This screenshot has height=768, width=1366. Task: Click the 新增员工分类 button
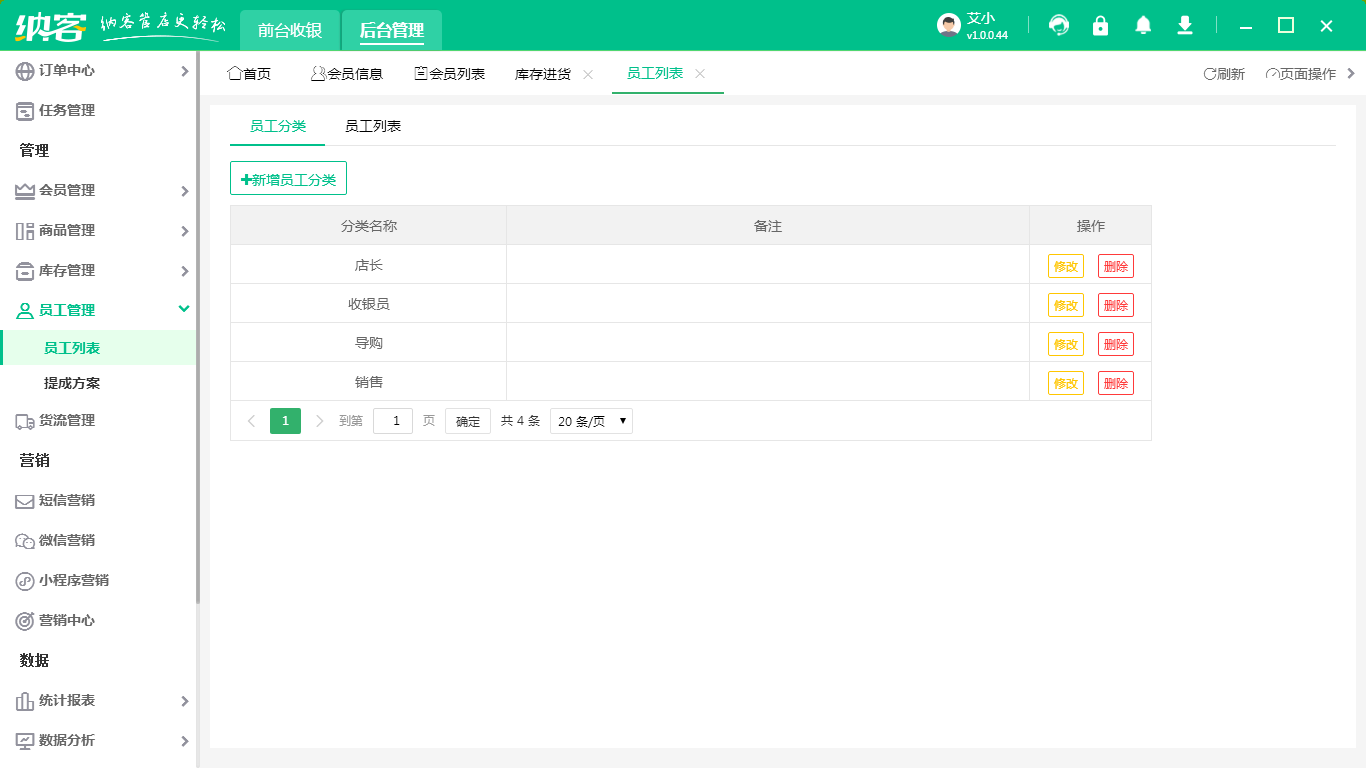[x=288, y=179]
